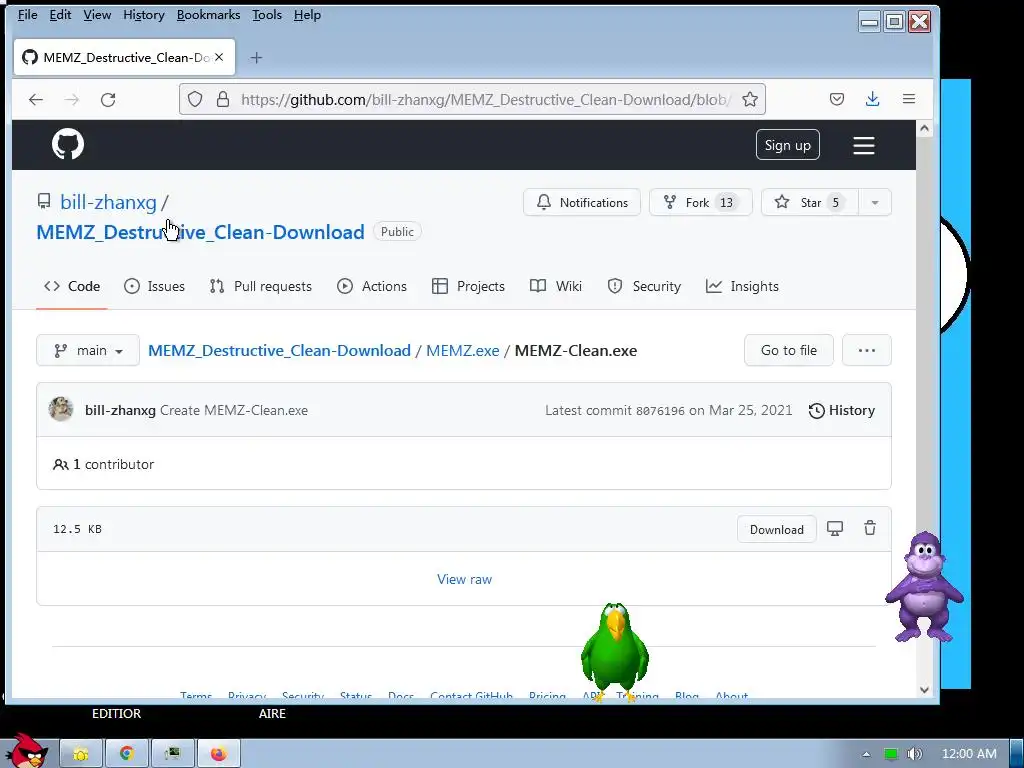Viewport: 1024px width, 768px height.
Task: Delete the file using the trash icon
Action: click(870, 528)
